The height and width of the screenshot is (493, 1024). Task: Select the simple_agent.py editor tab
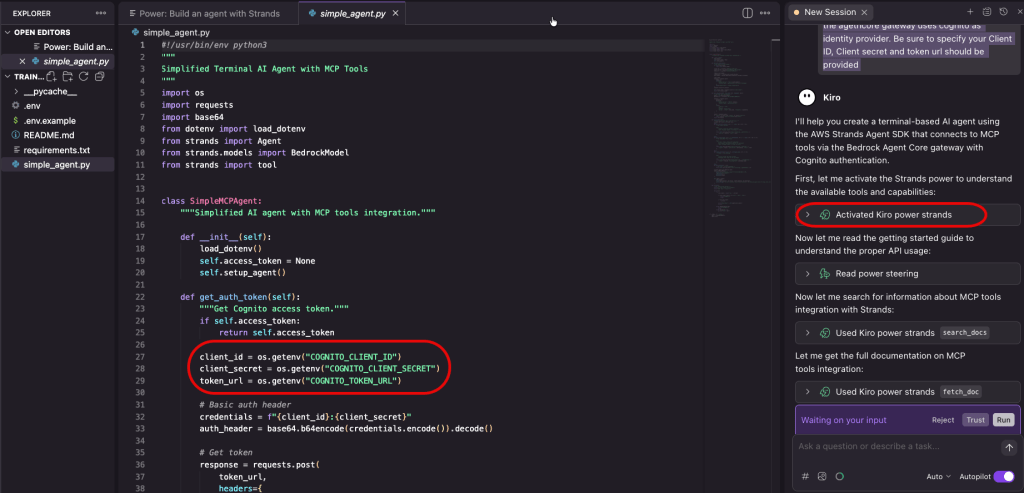point(353,14)
